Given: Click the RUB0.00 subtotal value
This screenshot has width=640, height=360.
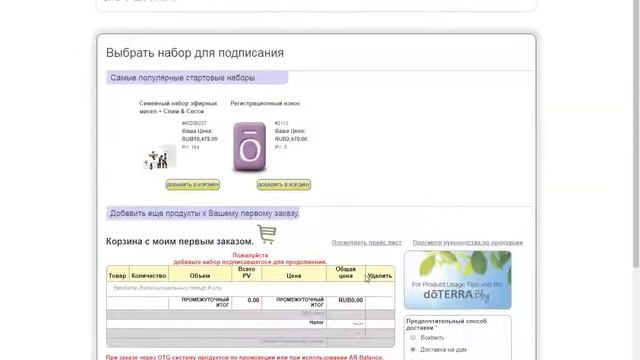Looking at the screenshot, I should click(350, 300).
